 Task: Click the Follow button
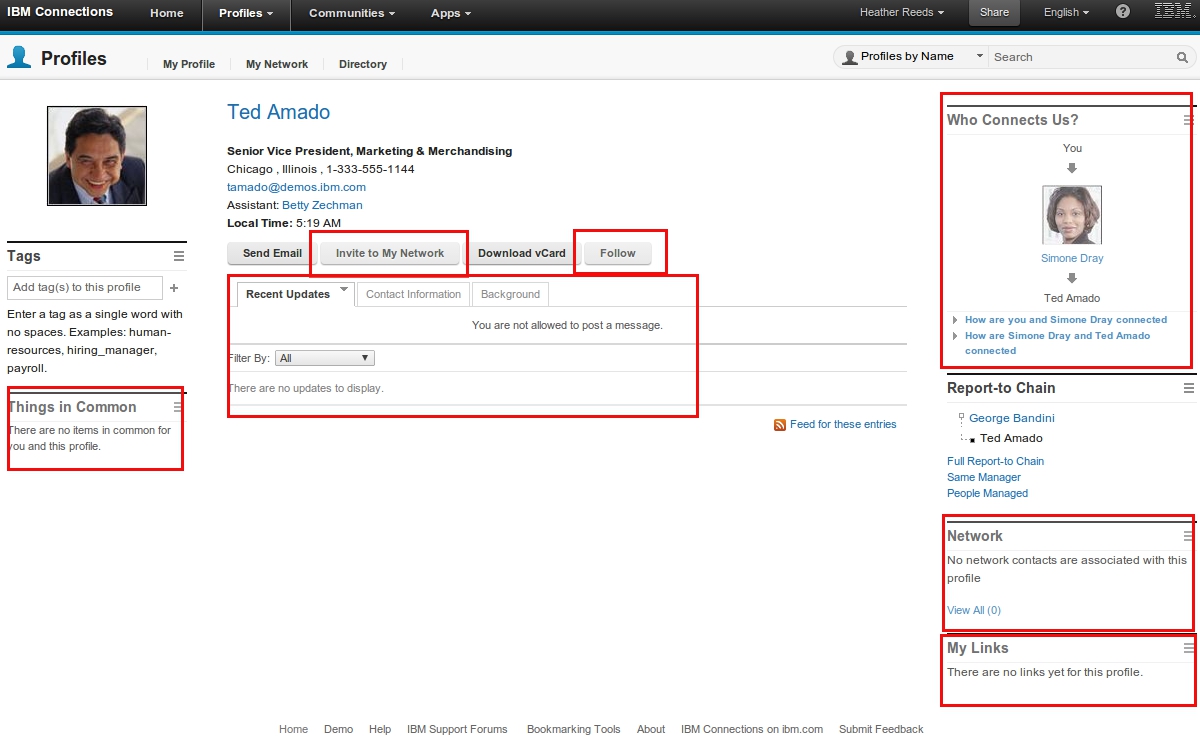click(617, 253)
